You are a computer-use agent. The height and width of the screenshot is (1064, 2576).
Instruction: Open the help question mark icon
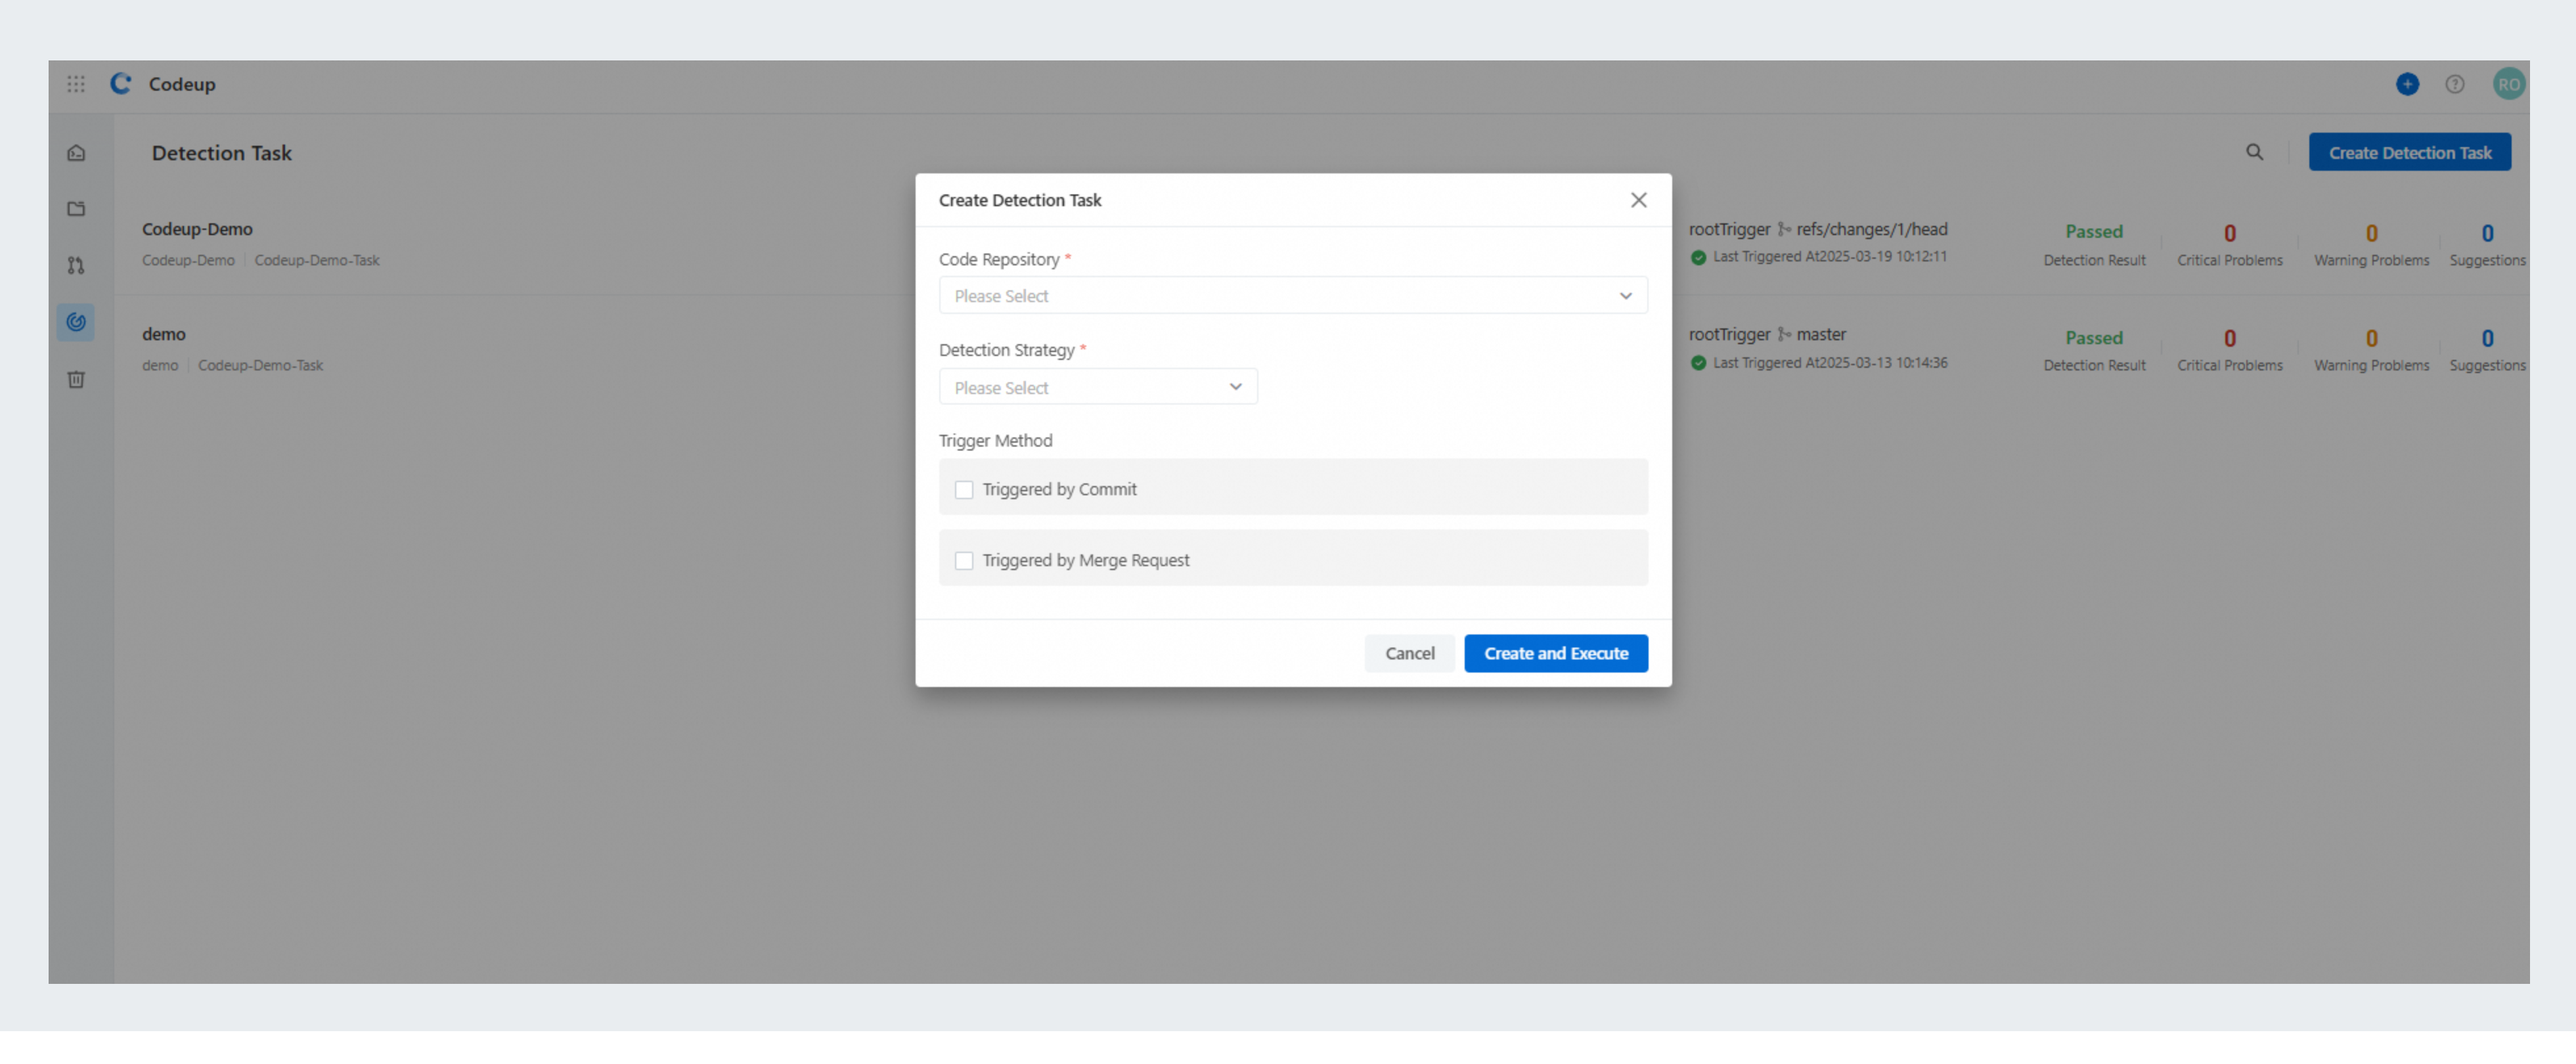click(2454, 84)
